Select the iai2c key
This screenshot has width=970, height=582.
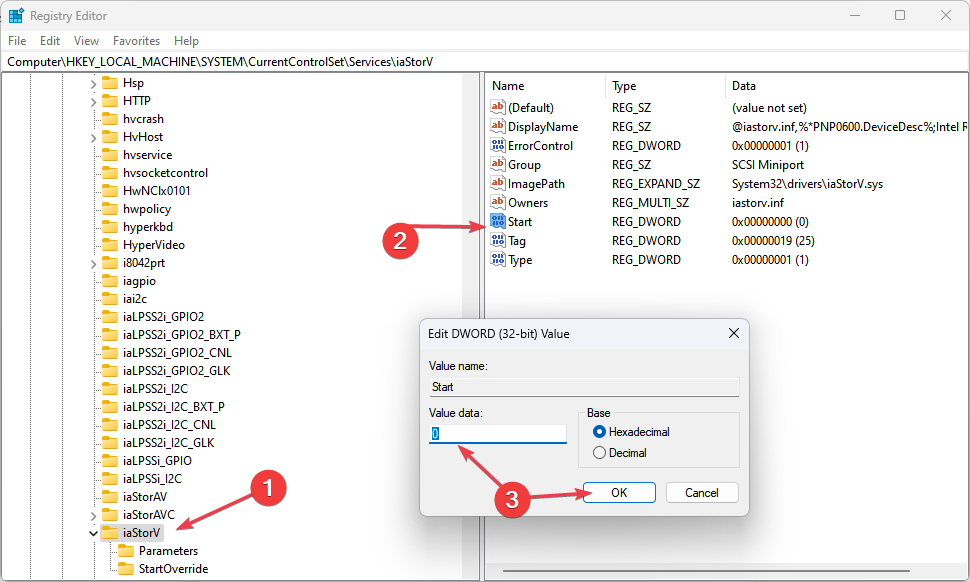[135, 299]
